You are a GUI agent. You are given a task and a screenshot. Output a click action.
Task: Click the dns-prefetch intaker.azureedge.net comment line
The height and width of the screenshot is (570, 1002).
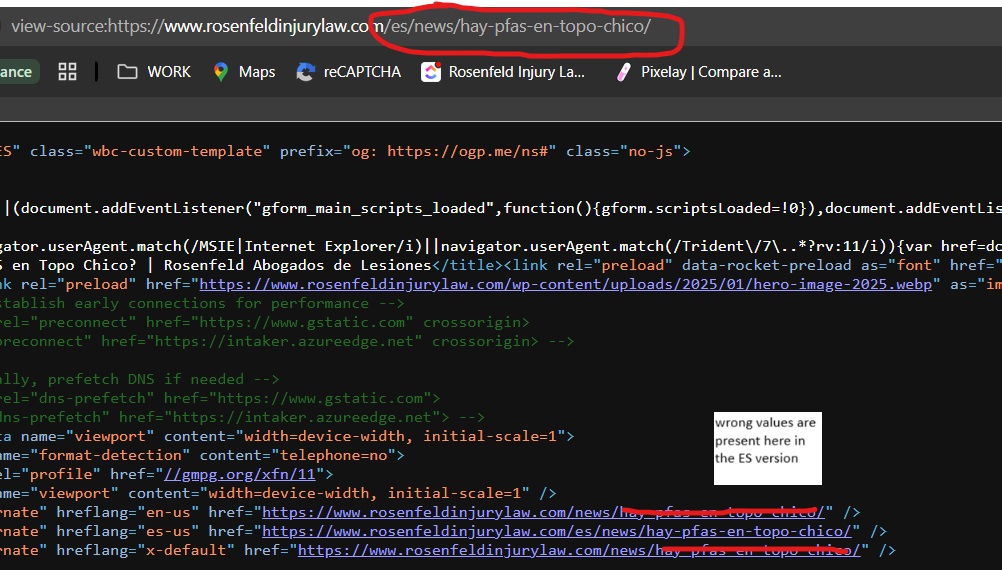click(x=243, y=417)
